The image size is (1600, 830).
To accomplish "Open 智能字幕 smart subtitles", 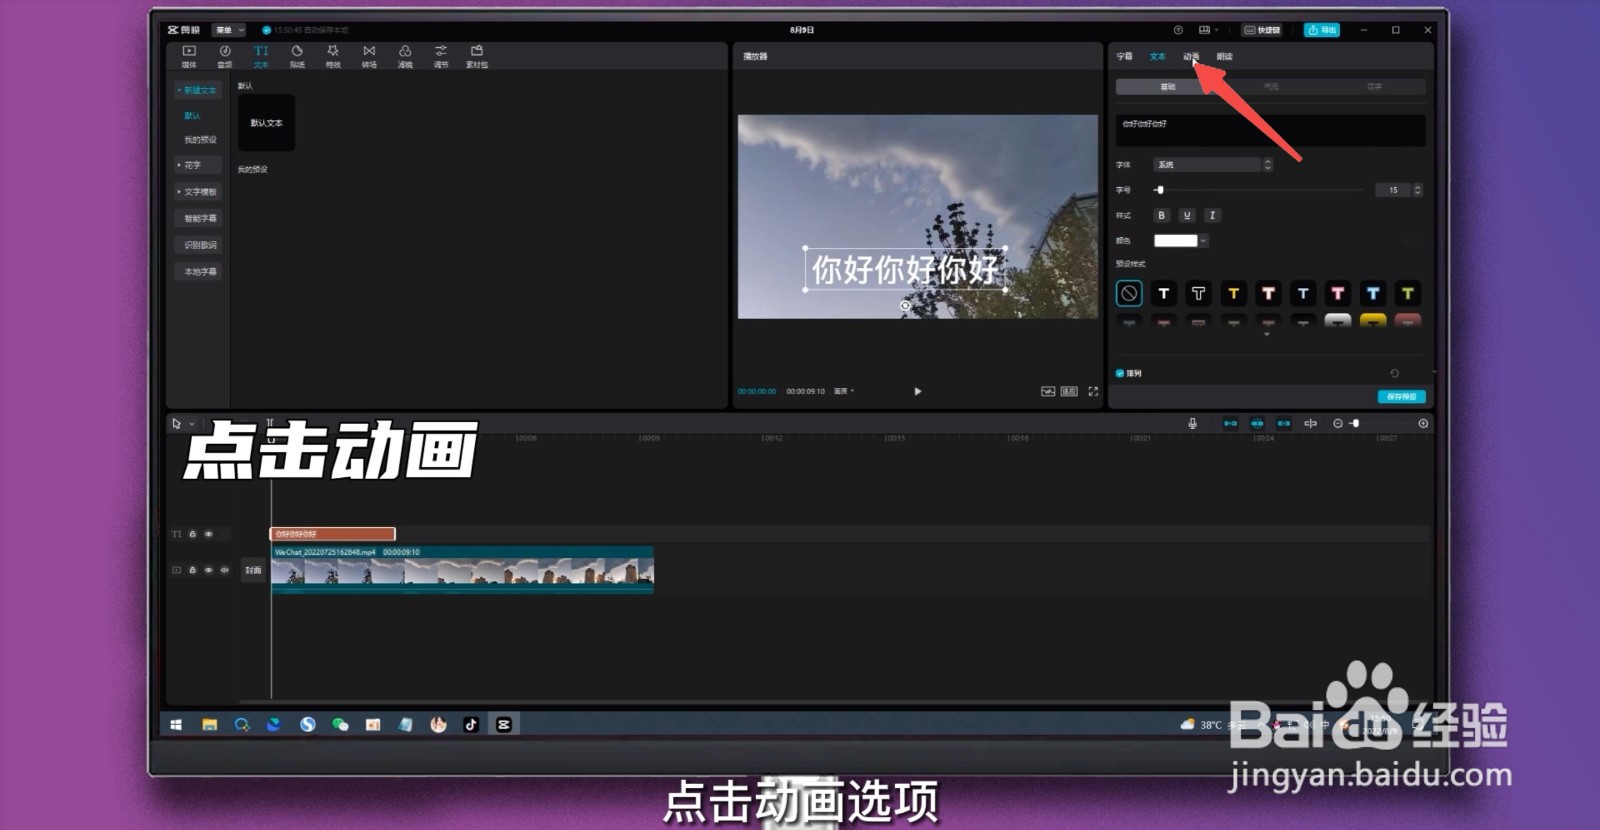I will tap(198, 218).
